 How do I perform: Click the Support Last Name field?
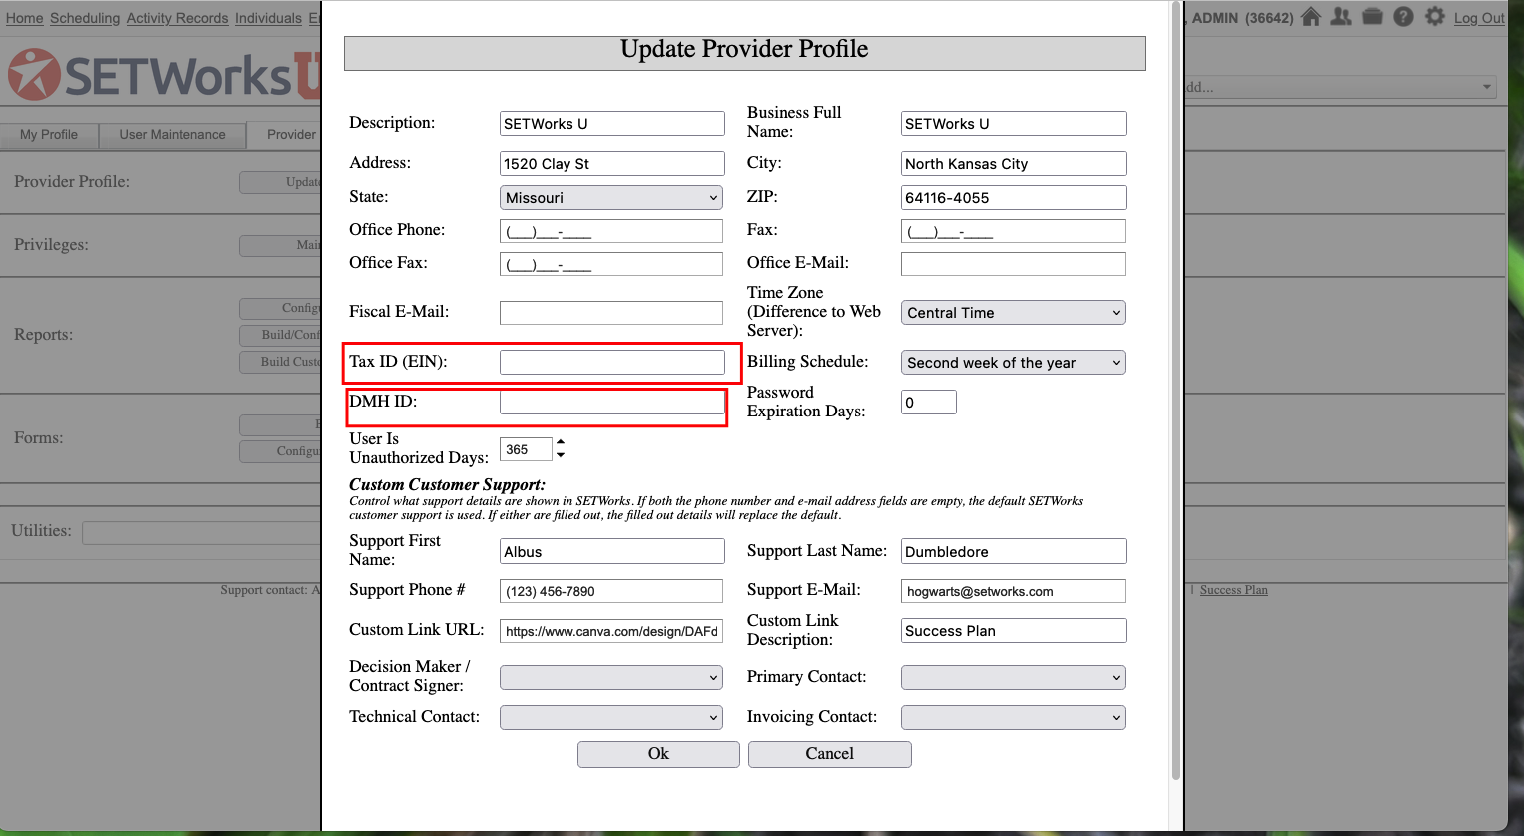(x=1014, y=552)
